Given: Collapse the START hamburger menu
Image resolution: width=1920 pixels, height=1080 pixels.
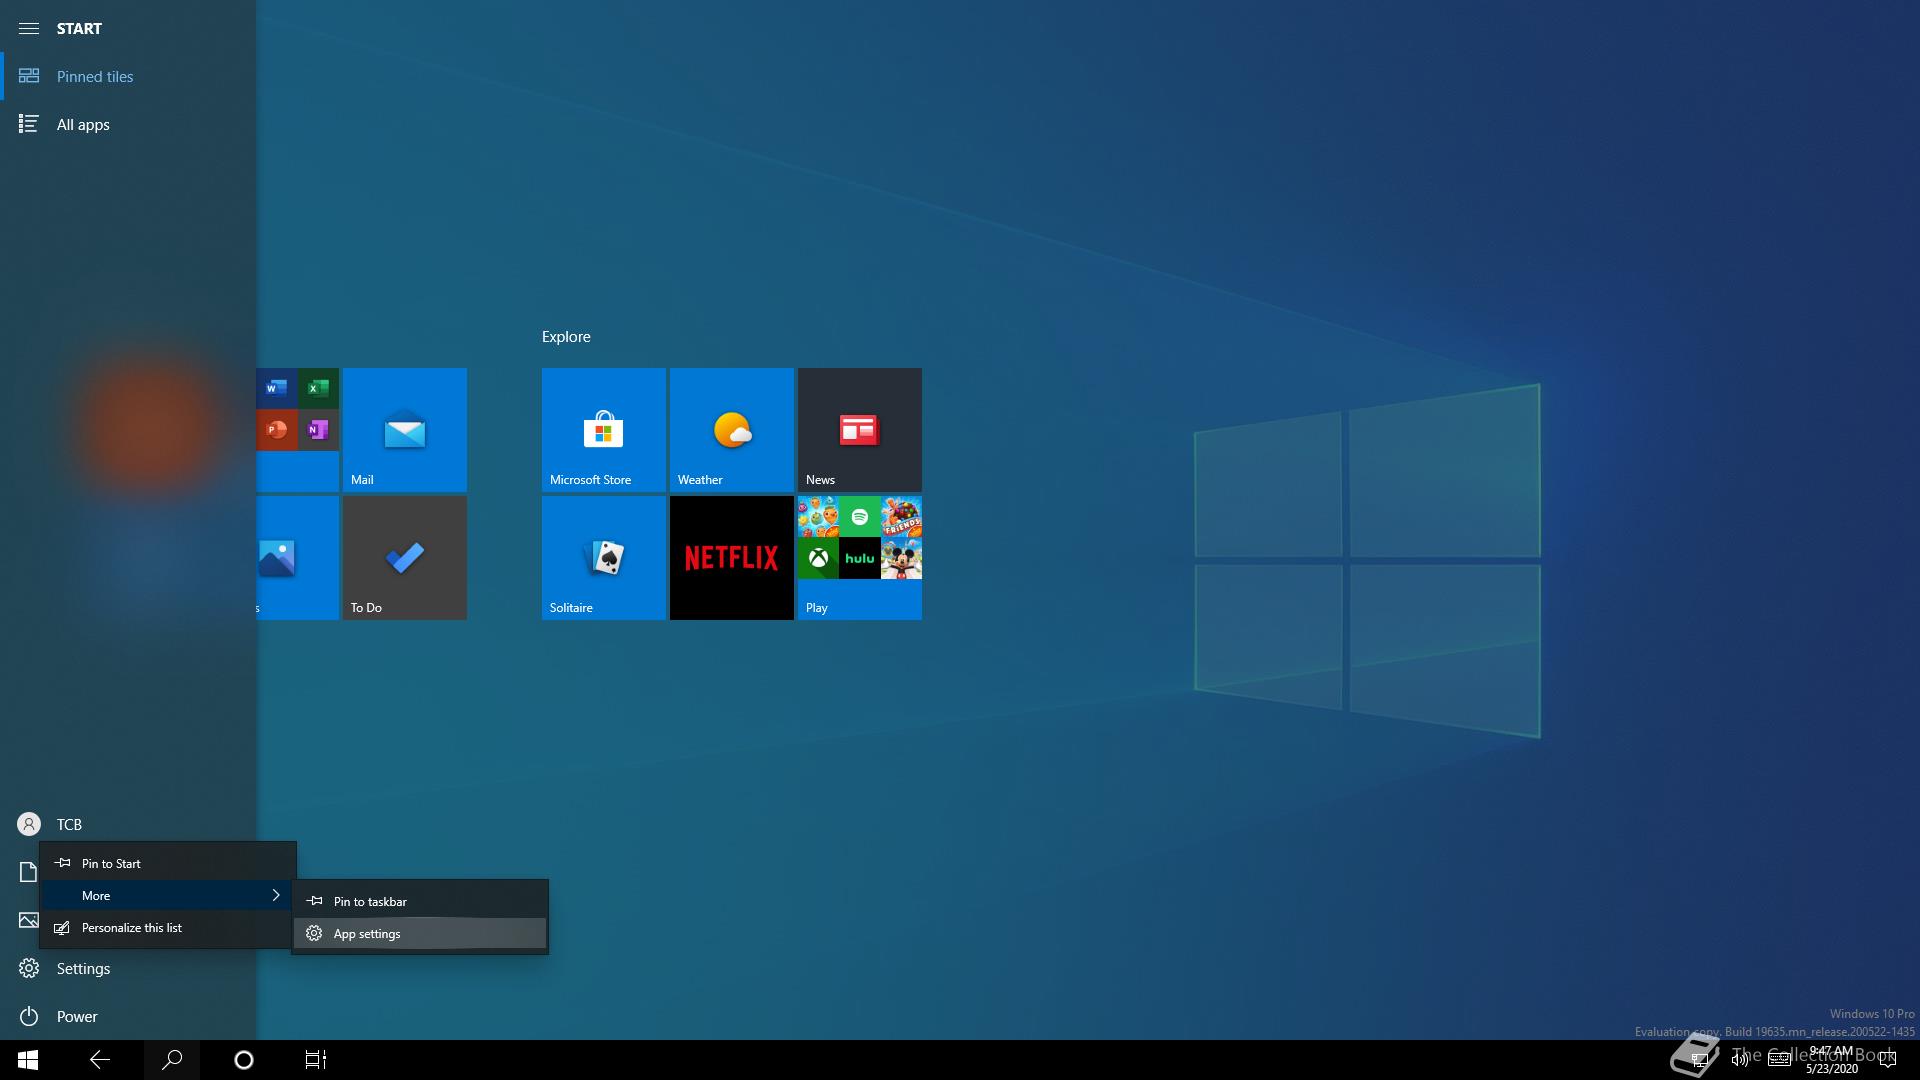Looking at the screenshot, I should pos(29,28).
